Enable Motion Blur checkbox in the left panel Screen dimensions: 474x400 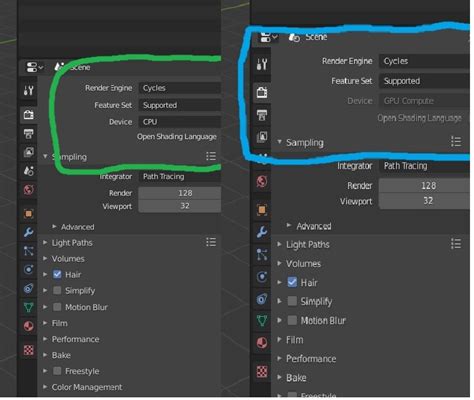[x=57, y=307]
